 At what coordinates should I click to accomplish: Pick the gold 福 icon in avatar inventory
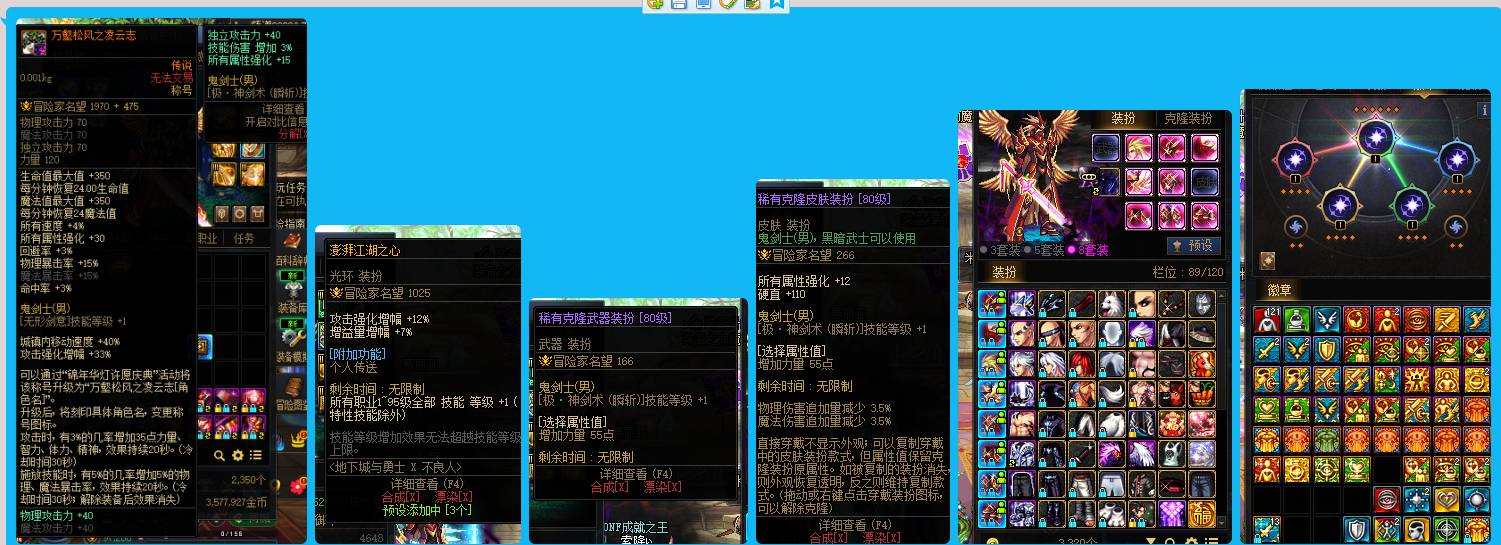pyautogui.click(x=1202, y=515)
